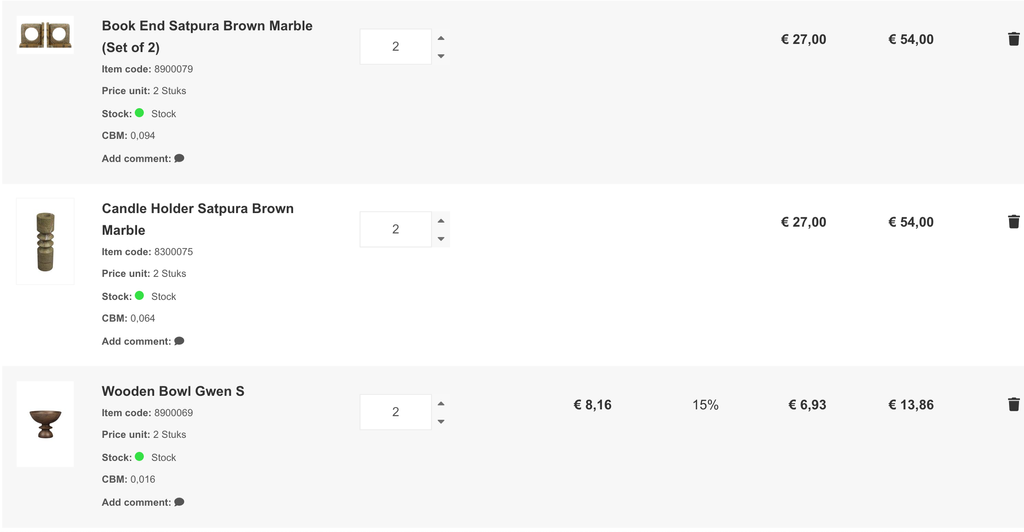Decrease quantity of Book End Satpura

[441, 56]
